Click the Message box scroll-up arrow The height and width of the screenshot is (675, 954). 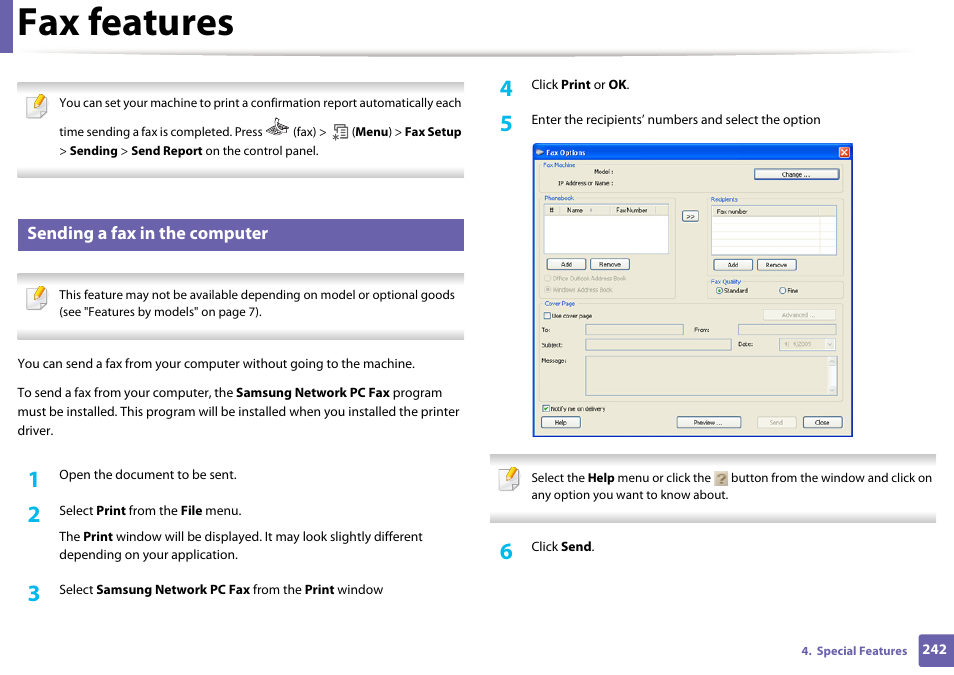(832, 362)
